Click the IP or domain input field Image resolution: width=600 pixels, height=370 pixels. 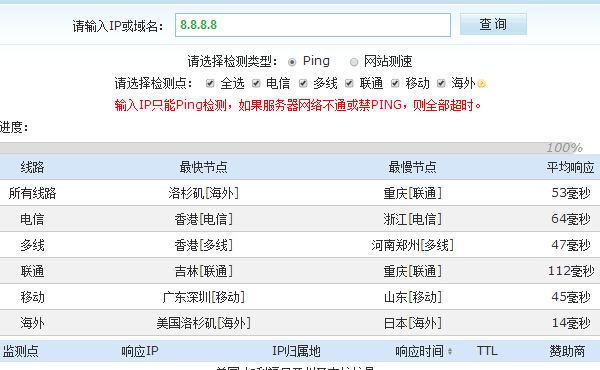coord(313,25)
